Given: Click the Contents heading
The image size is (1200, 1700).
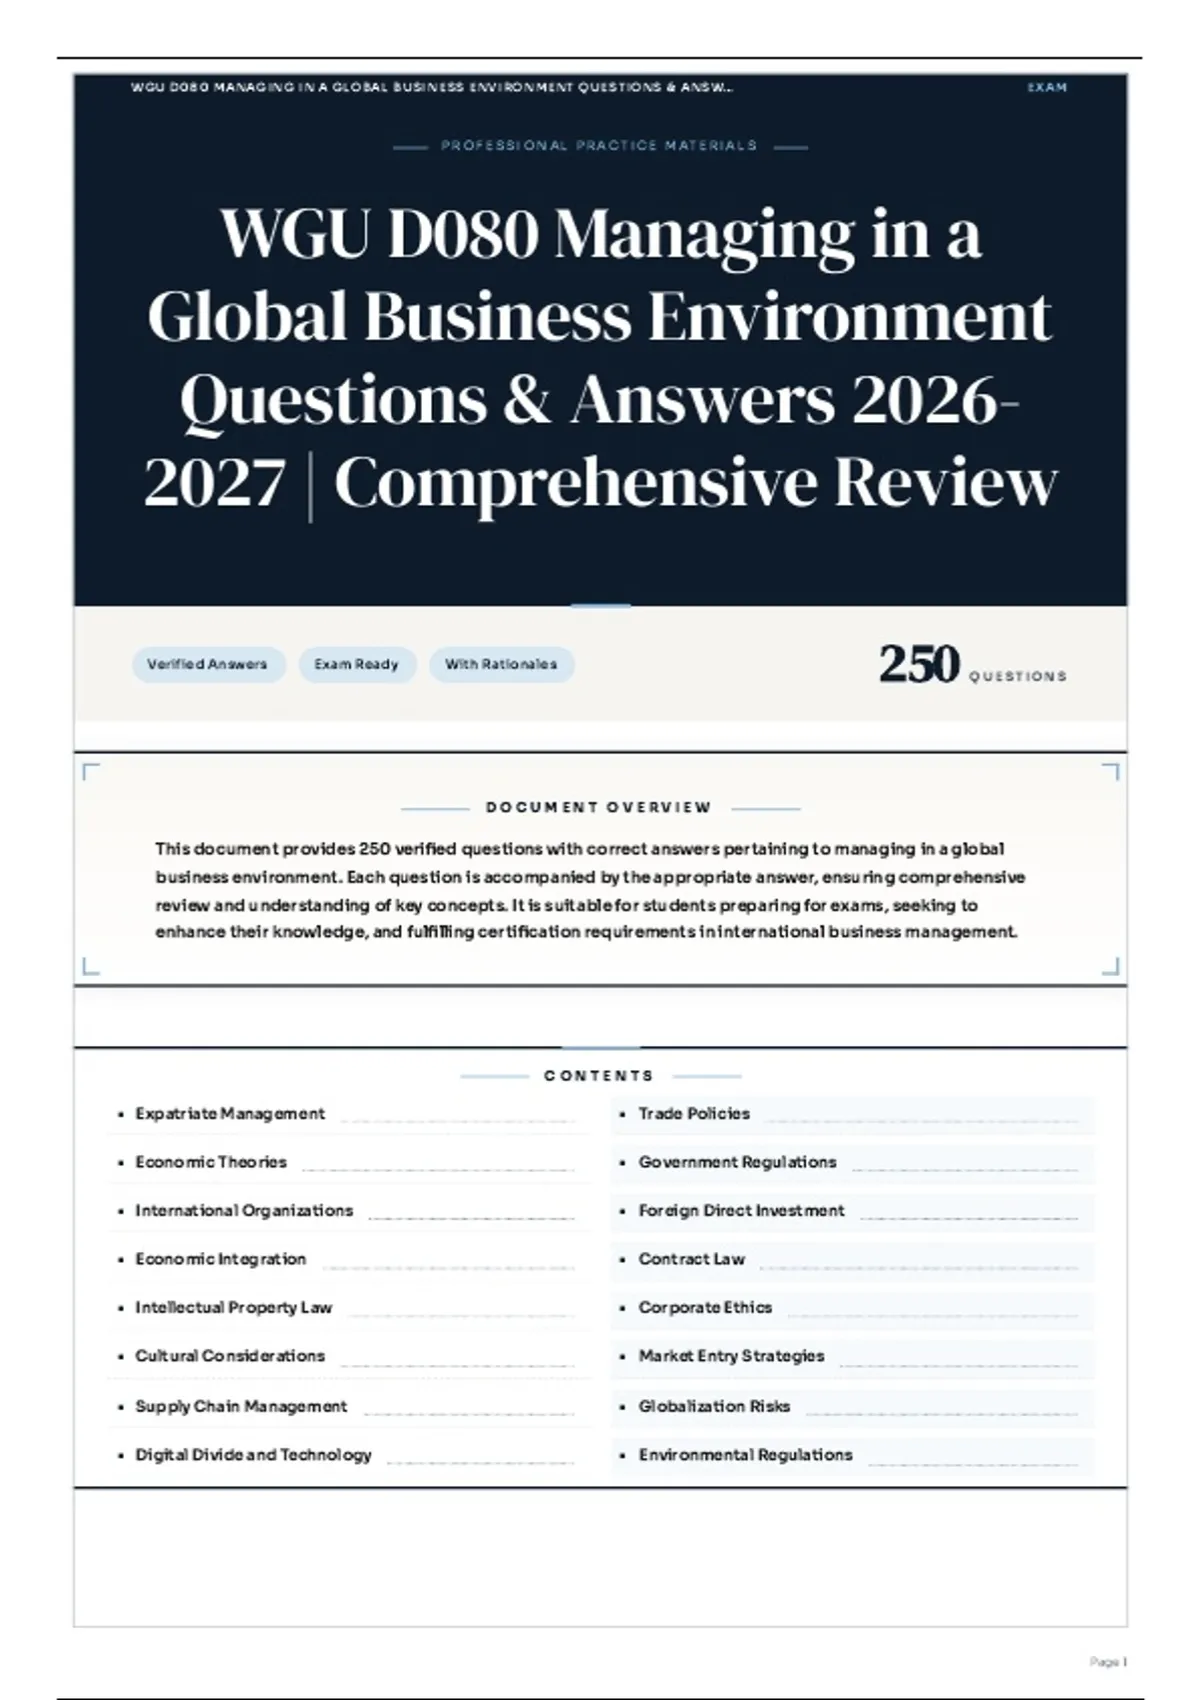Looking at the screenshot, I should click(x=599, y=1076).
